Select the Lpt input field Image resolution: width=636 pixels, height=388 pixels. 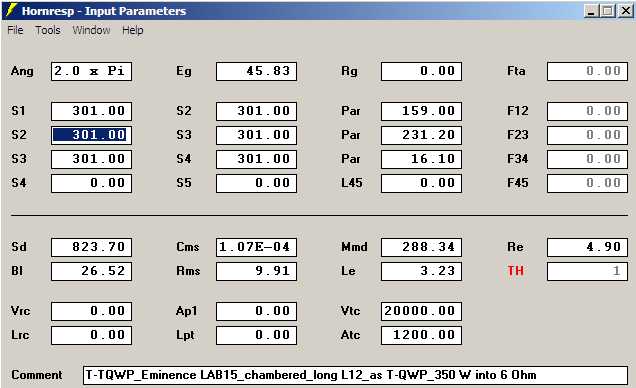[256, 335]
